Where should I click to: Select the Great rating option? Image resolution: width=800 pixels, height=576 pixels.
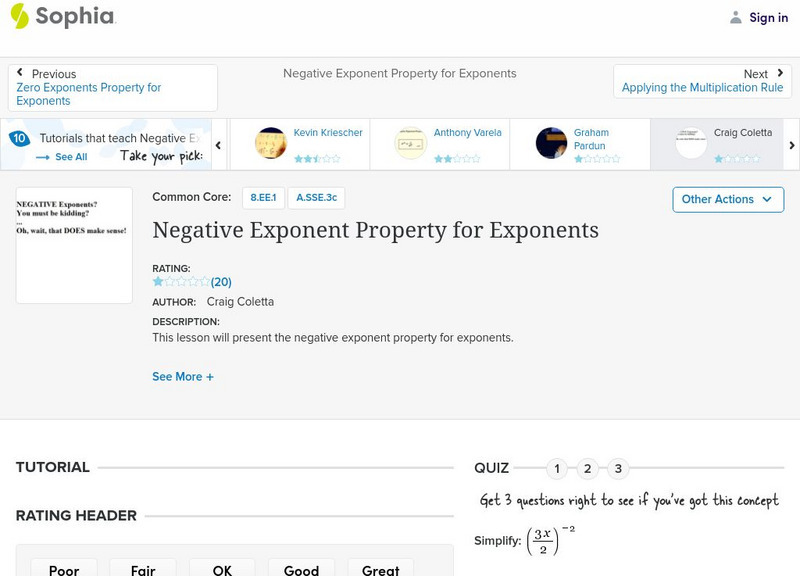[380, 569]
